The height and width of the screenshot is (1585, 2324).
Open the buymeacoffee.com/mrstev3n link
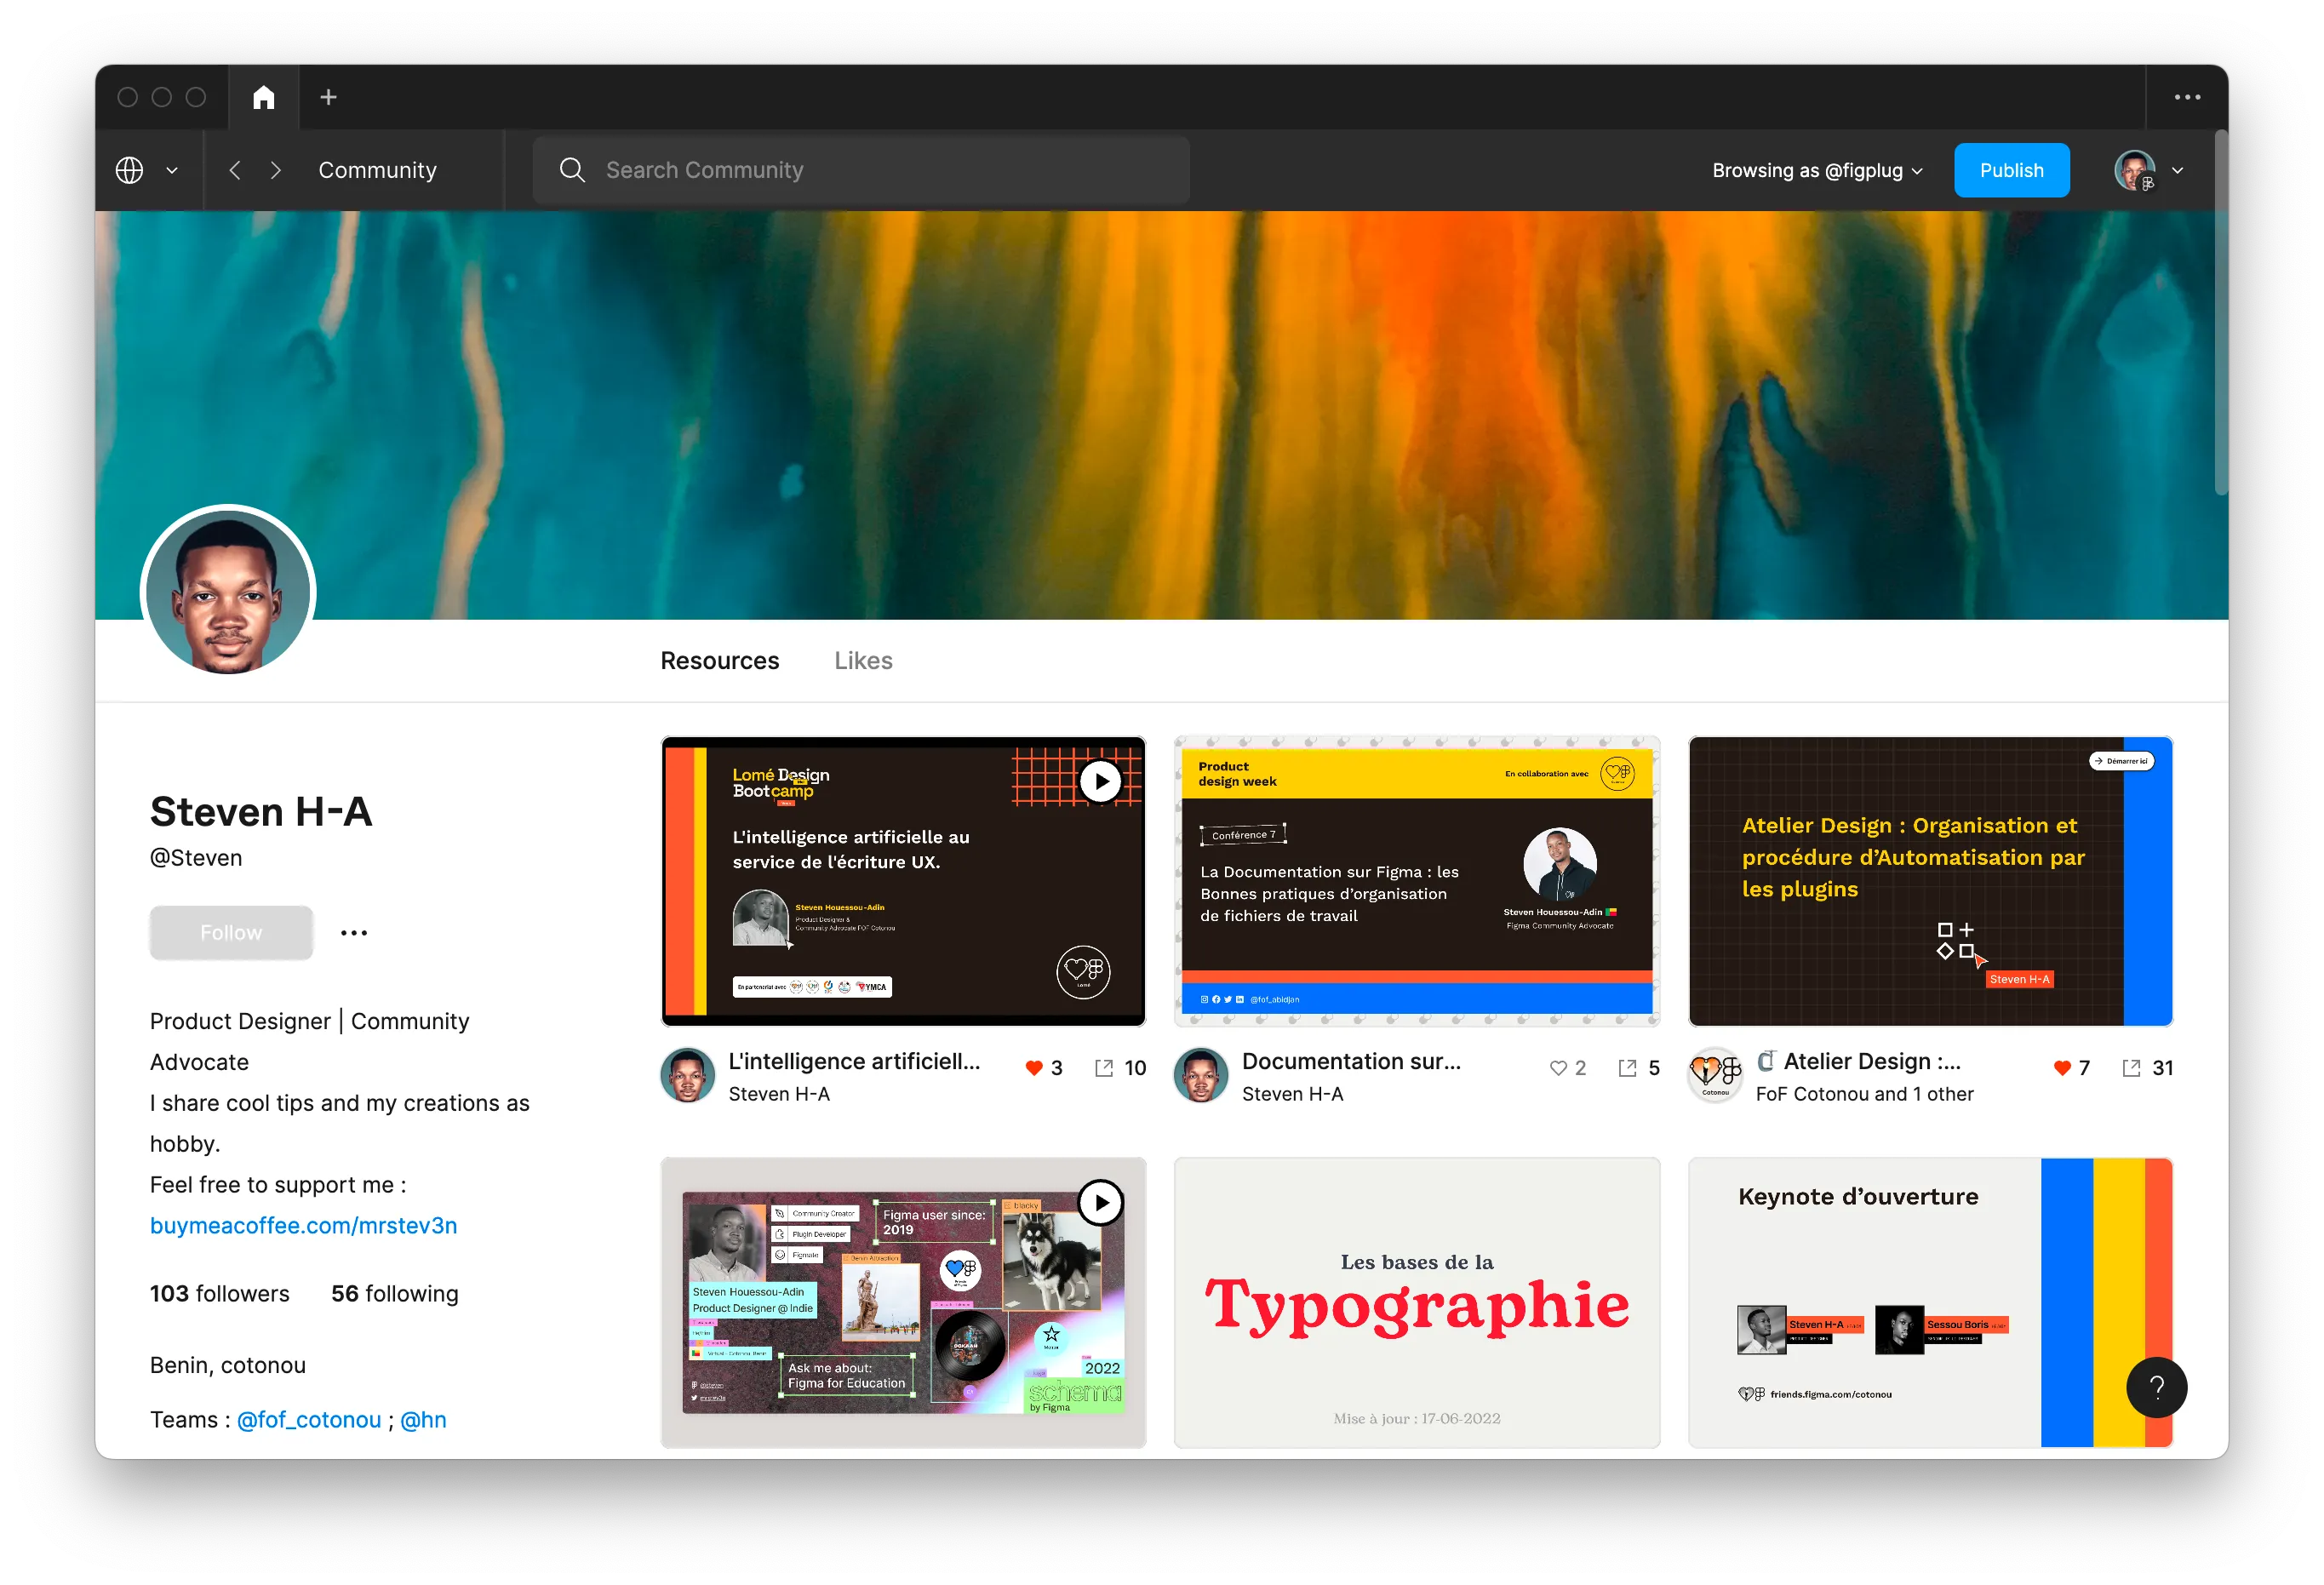coord(303,1226)
